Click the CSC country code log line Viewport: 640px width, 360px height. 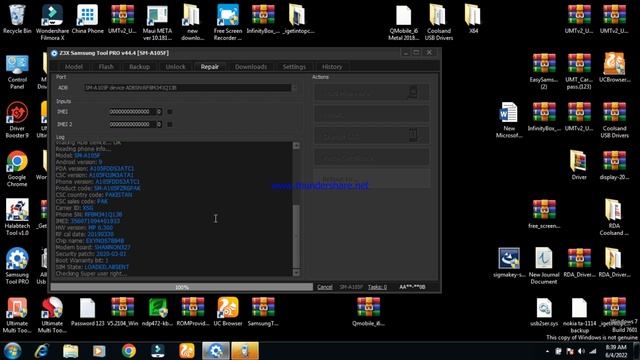click(x=94, y=195)
